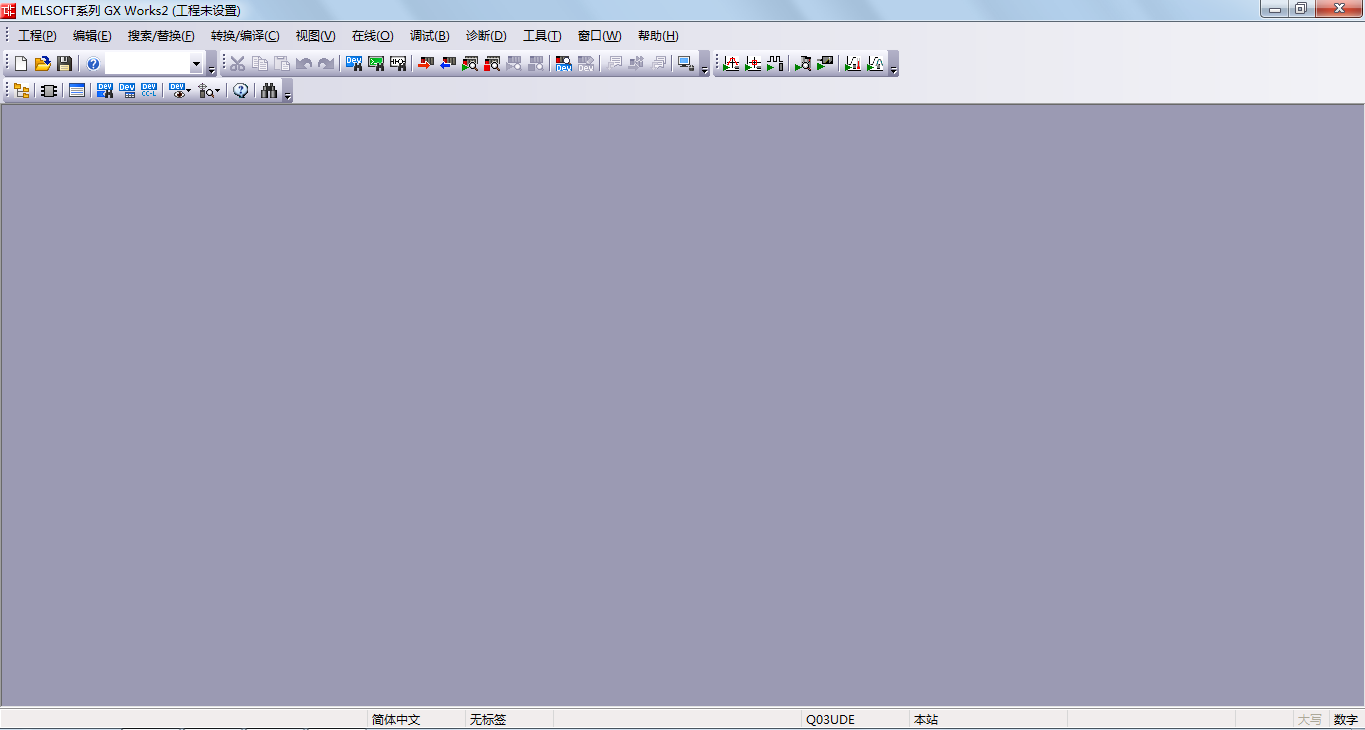This screenshot has width=1365, height=730.
Task: Expand the standard toolbar options arrow
Action: 211,70
